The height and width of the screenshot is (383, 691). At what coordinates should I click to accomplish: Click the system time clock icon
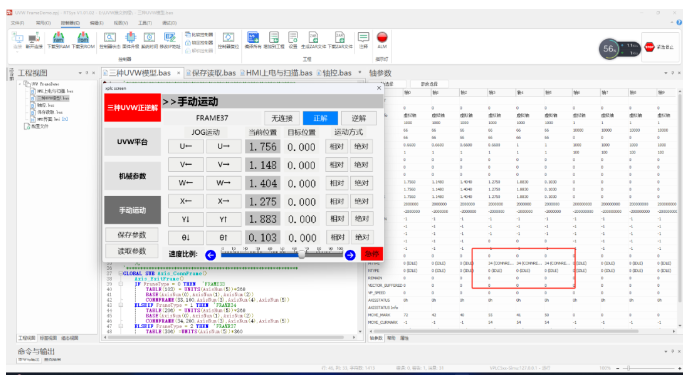point(149,38)
